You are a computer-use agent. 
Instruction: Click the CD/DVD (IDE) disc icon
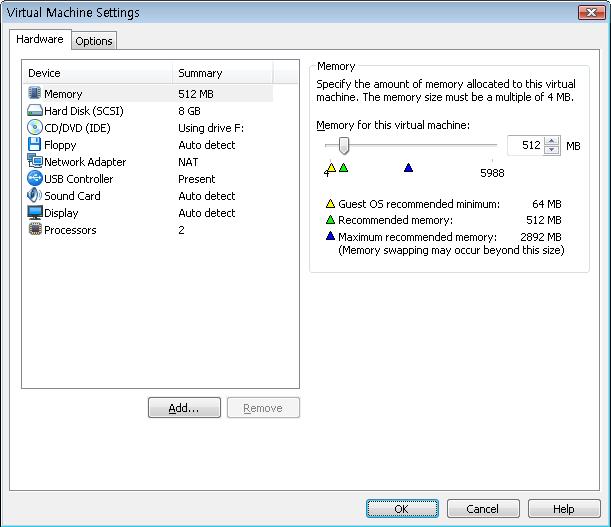coord(34,127)
